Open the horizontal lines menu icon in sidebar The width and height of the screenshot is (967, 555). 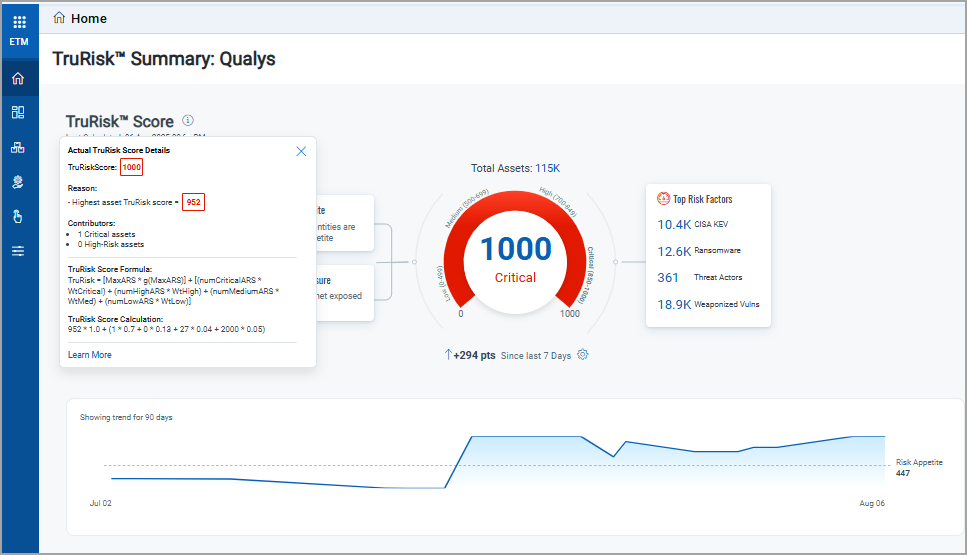pyautogui.click(x=18, y=251)
